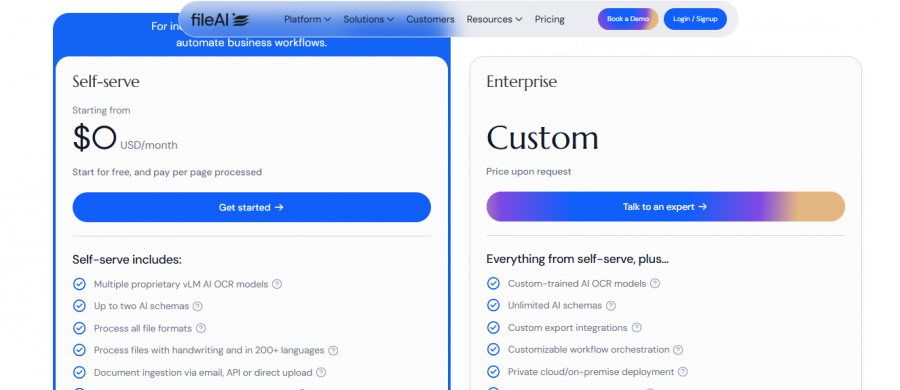Image resolution: width=900 pixels, height=390 pixels.
Task: Click the Price upon request text
Action: [x=529, y=172]
